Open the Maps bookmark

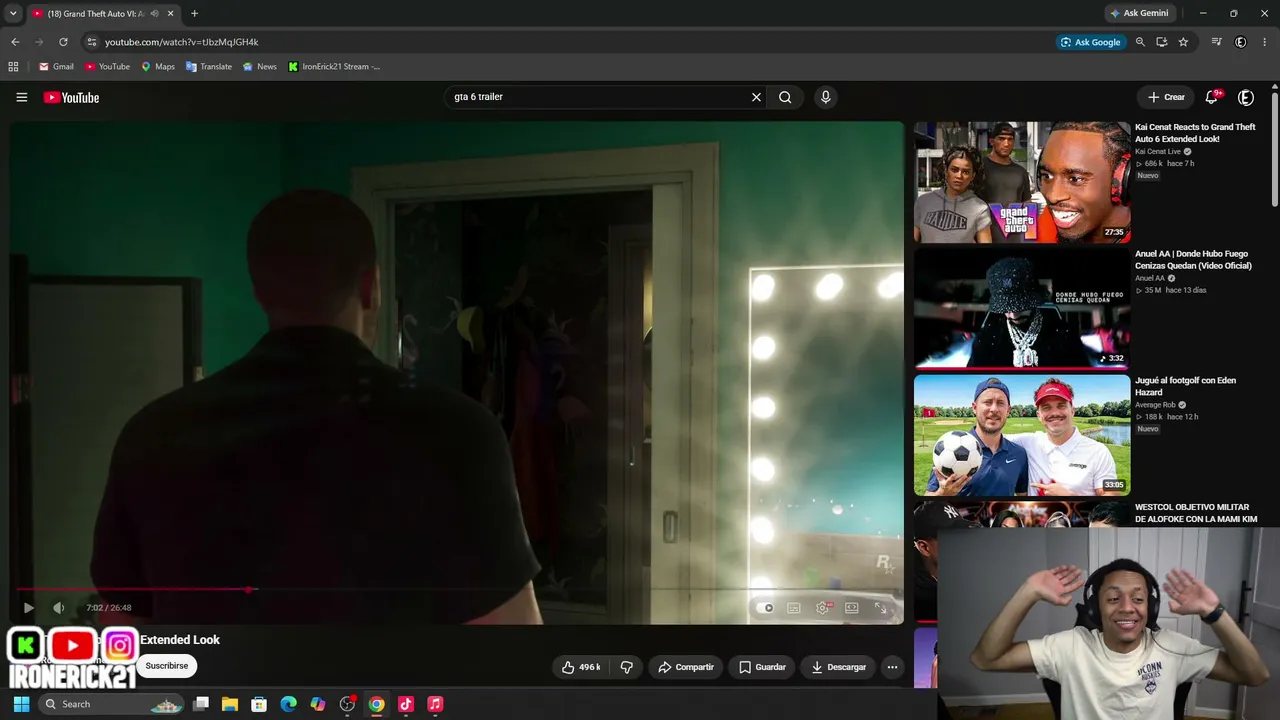[158, 67]
